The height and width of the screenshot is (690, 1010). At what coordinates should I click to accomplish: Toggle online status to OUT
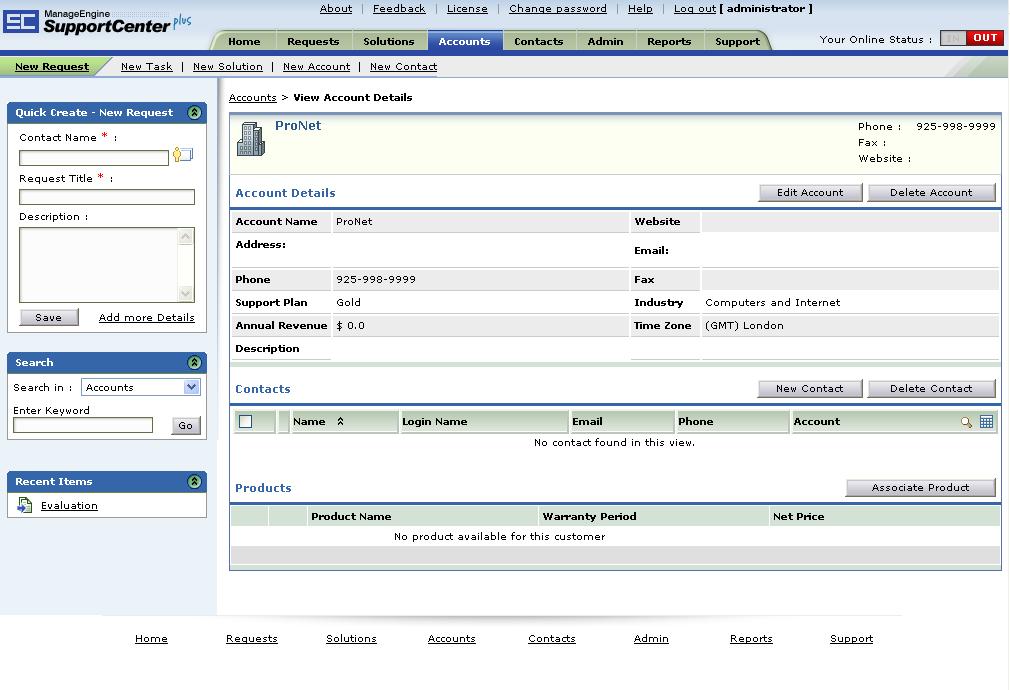[985, 38]
